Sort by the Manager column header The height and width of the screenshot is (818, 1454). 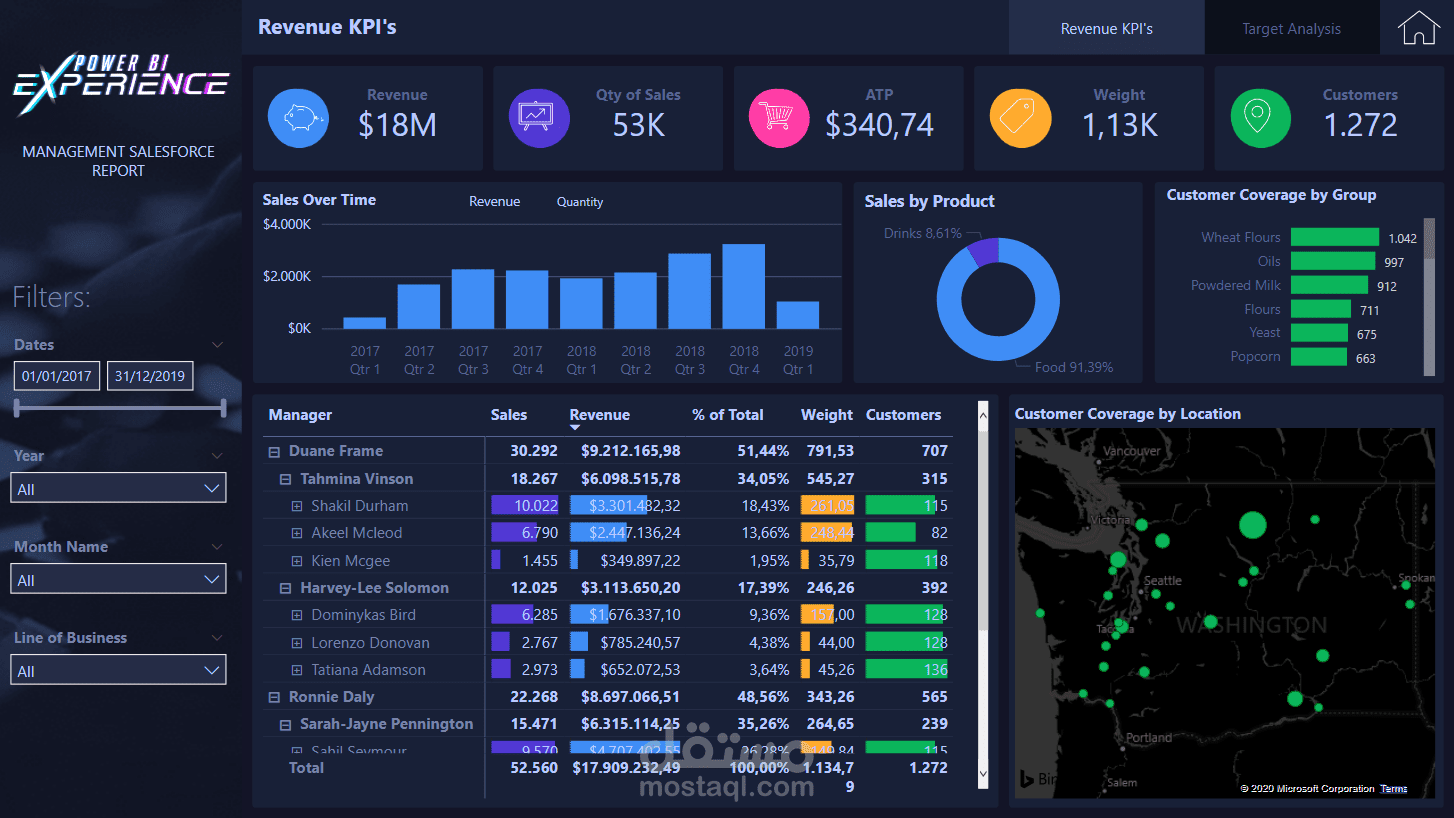tap(300, 415)
